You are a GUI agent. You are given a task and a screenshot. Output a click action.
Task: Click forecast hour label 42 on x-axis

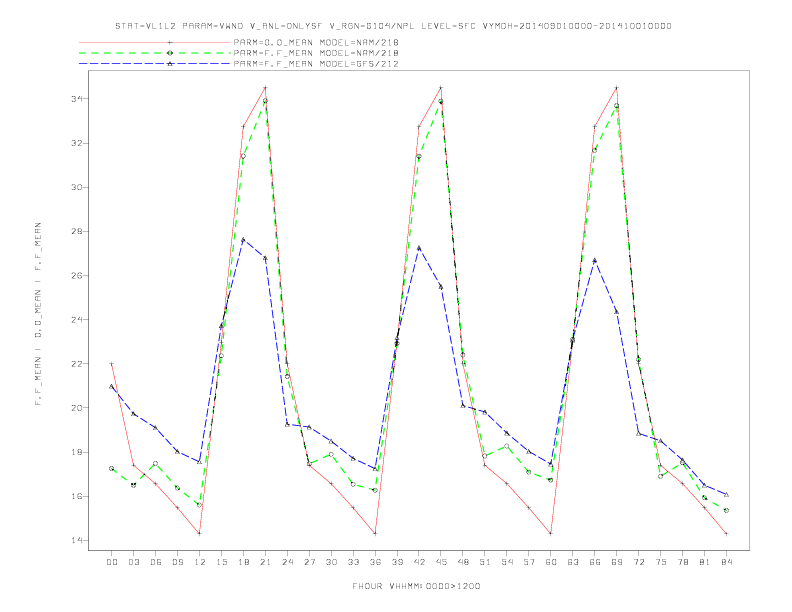pyautogui.click(x=419, y=562)
